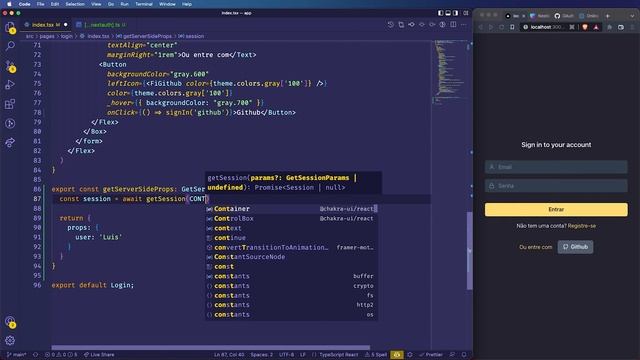640x360 pixels.
Task: Toggle the Panel layout button
Action: coord(448,13)
